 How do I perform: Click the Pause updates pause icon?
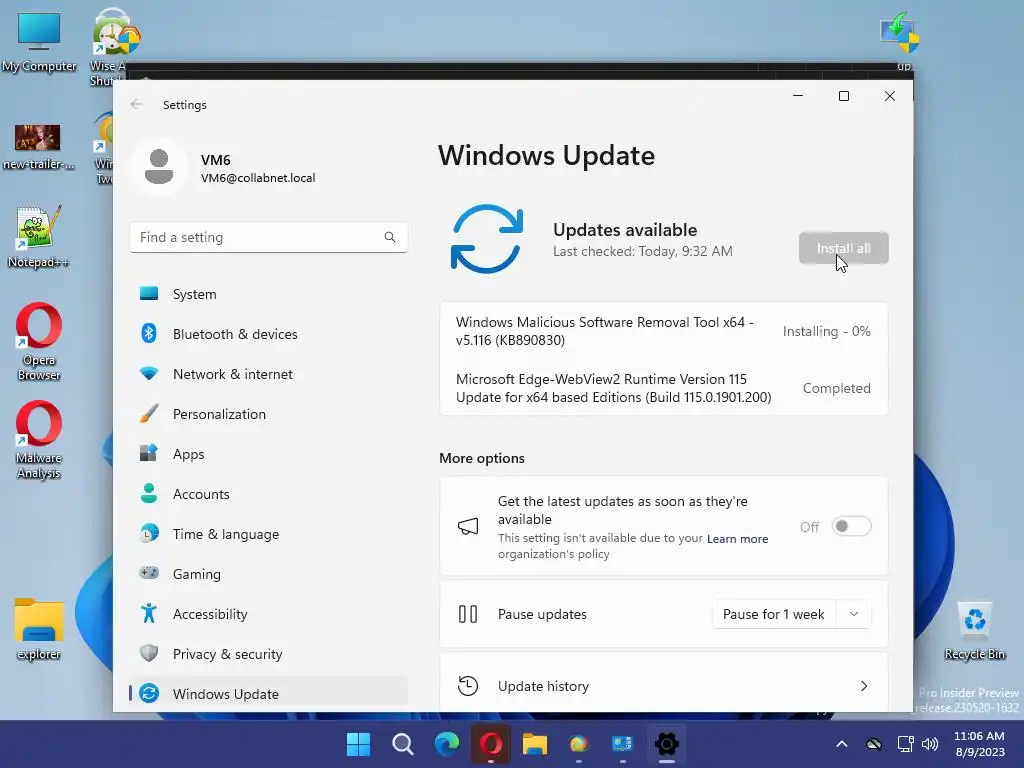tap(468, 614)
